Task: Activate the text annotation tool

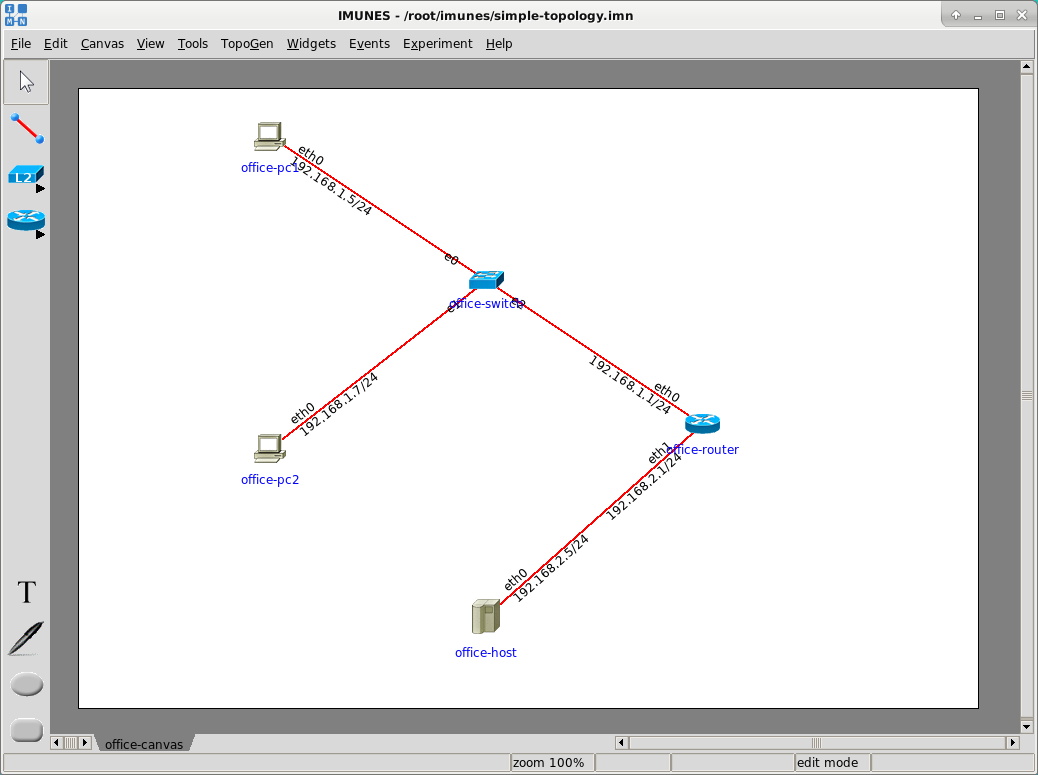Action: 26,592
